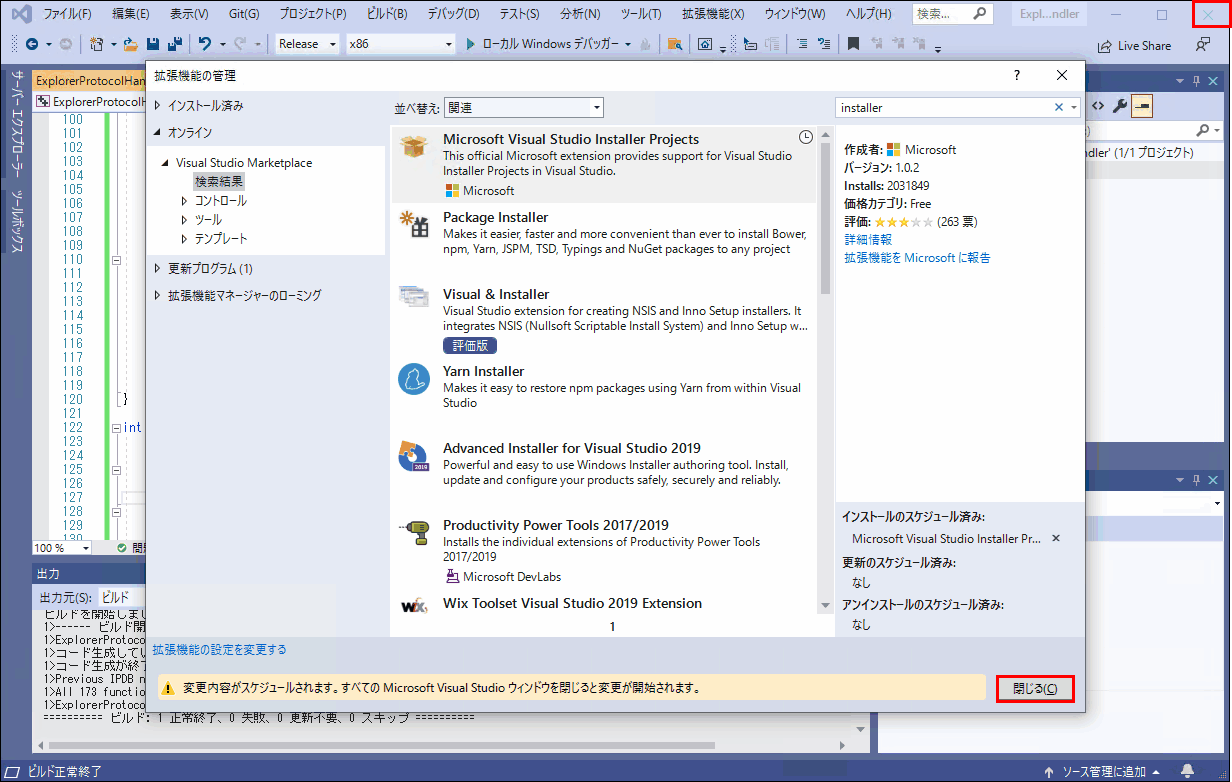Click the title bar search magnifier icon
This screenshot has height=782, width=1232.
pos(980,14)
